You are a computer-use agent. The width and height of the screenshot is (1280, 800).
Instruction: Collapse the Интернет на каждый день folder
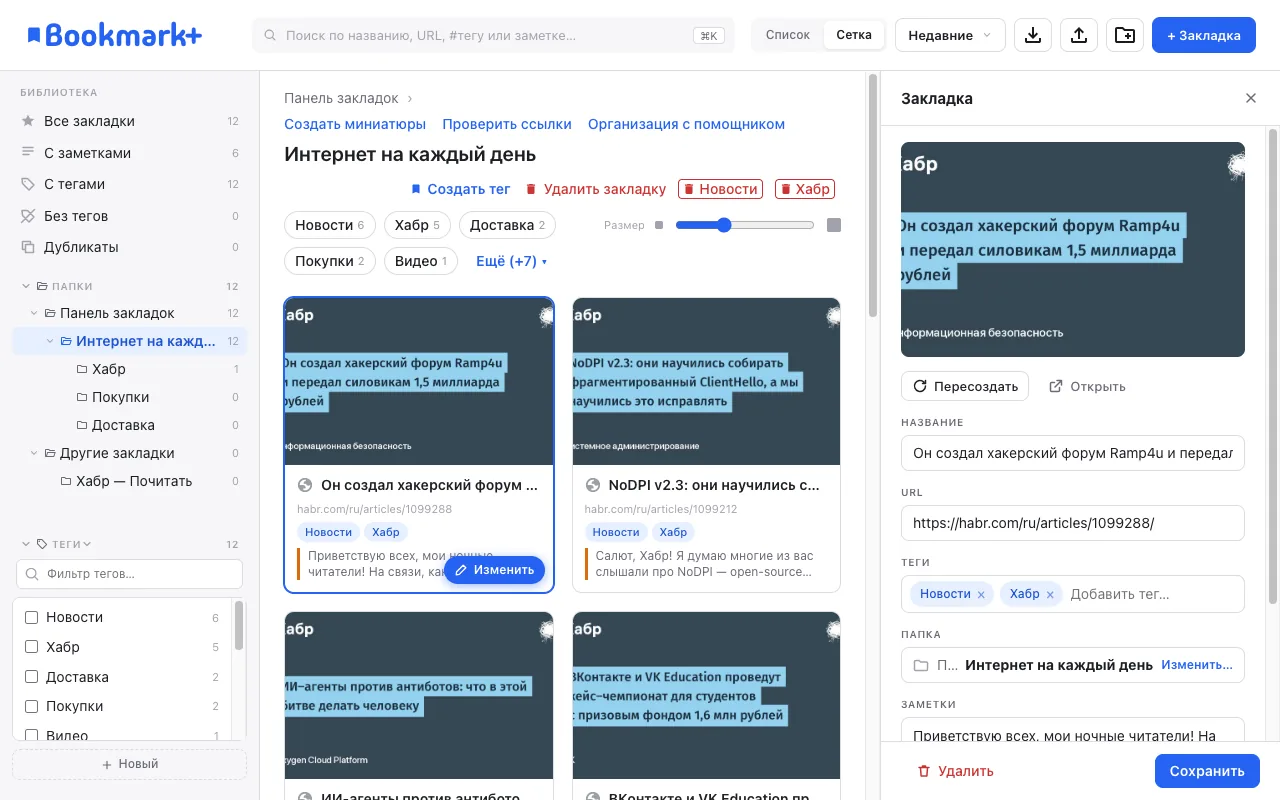click(x=50, y=341)
